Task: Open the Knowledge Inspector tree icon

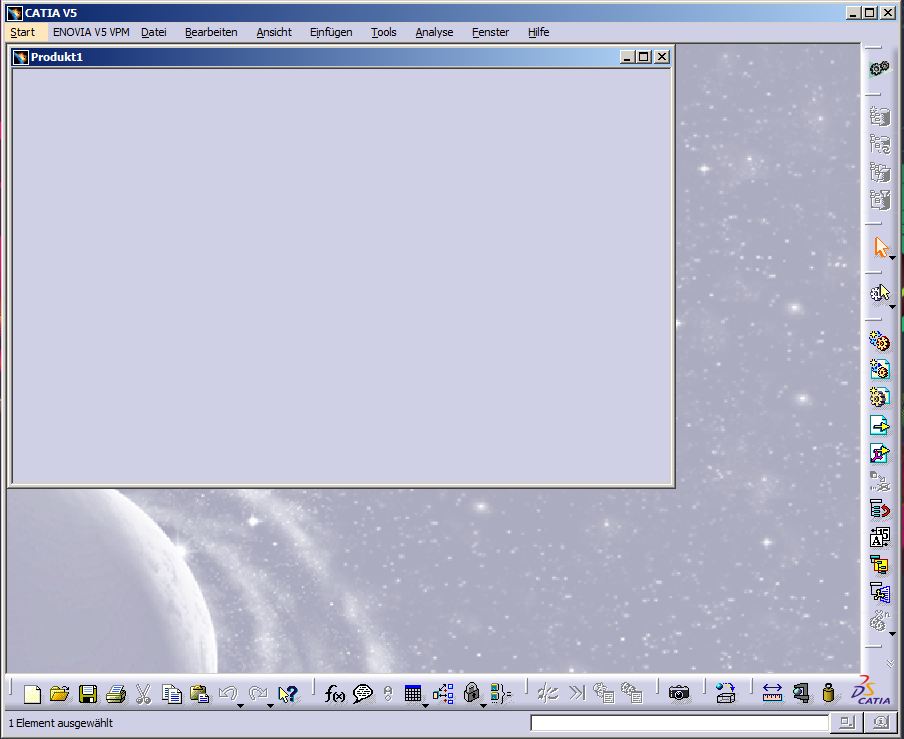Action: 443,693
